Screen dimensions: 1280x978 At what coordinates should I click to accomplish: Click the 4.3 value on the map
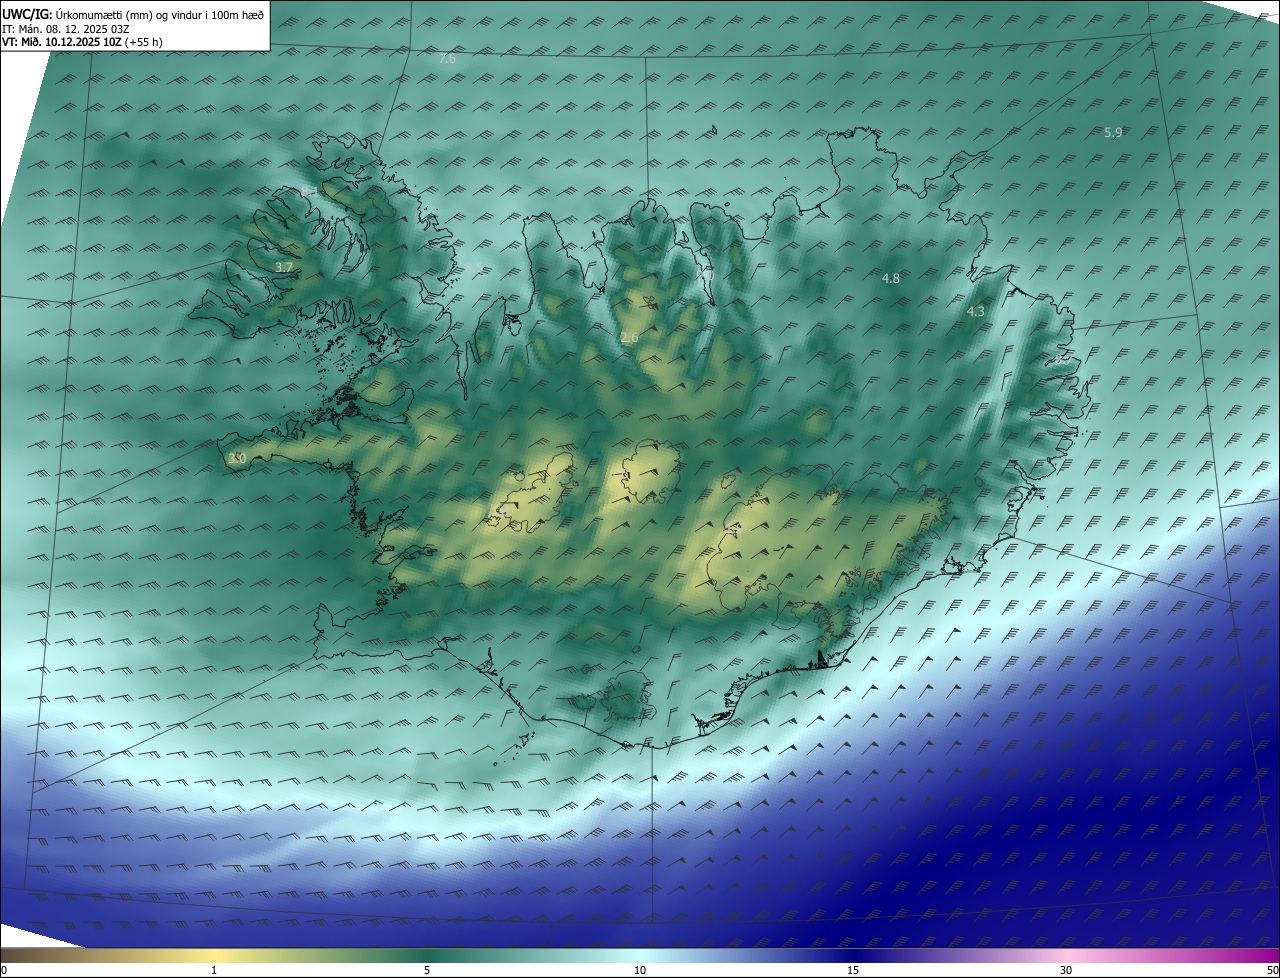(x=976, y=311)
